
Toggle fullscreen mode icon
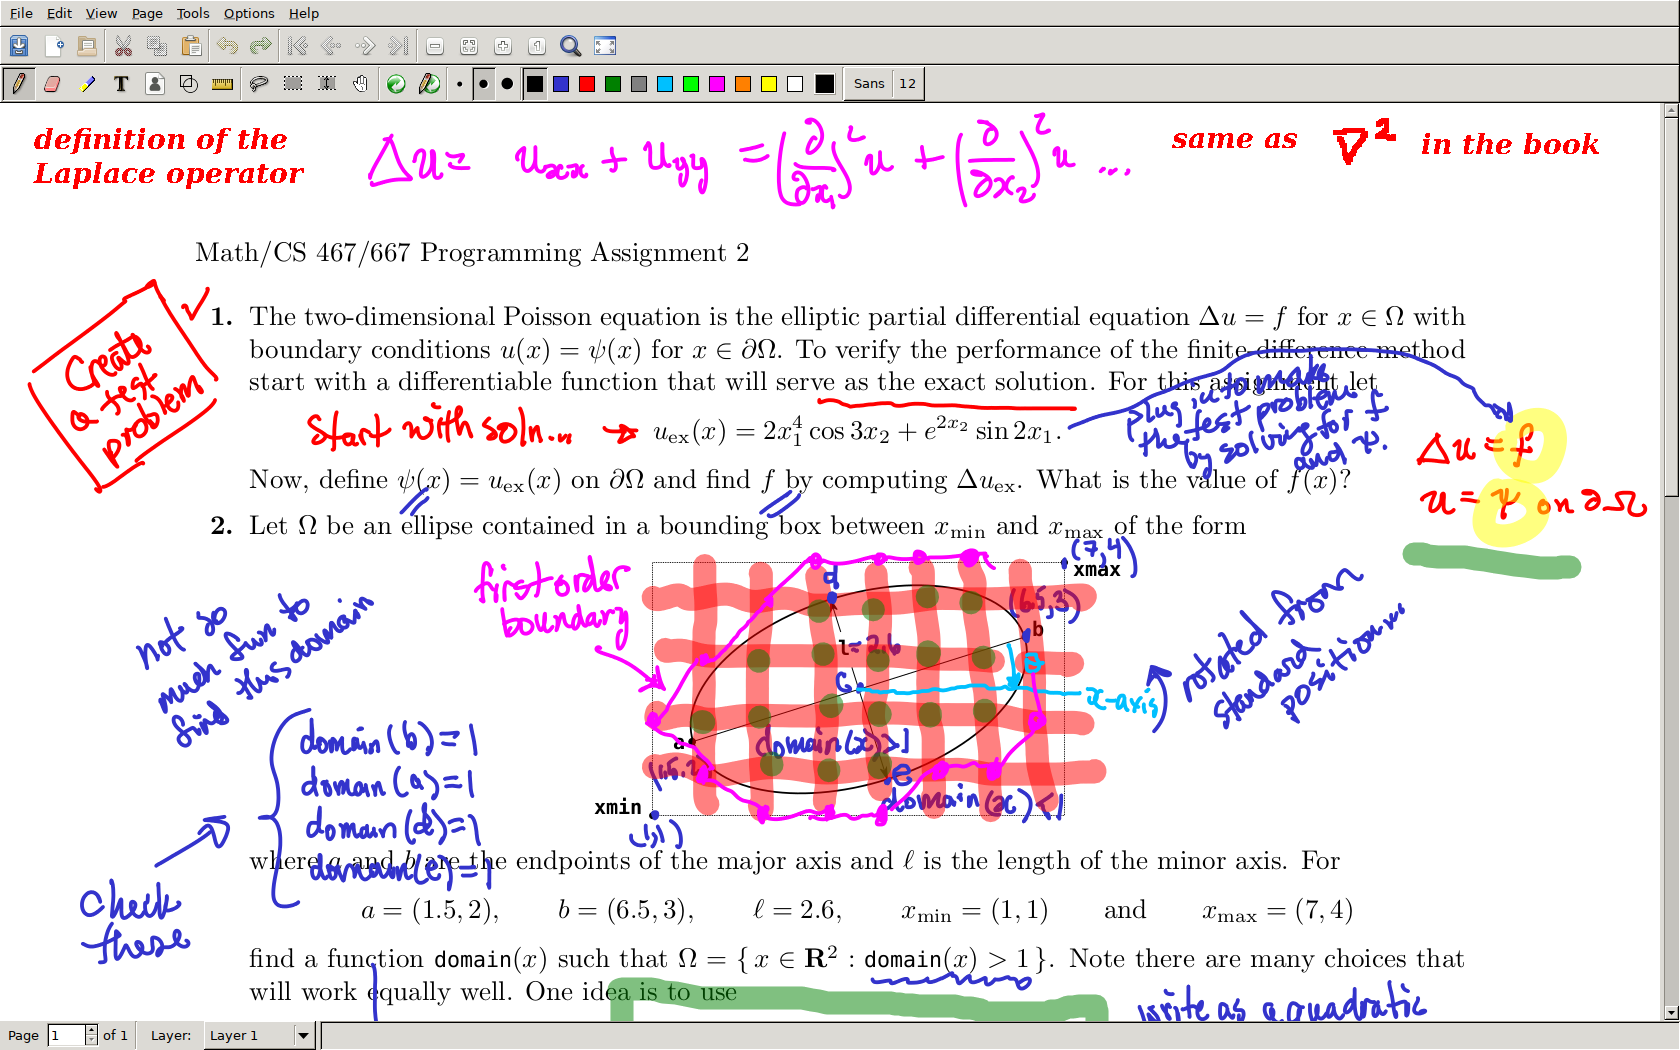tap(605, 46)
